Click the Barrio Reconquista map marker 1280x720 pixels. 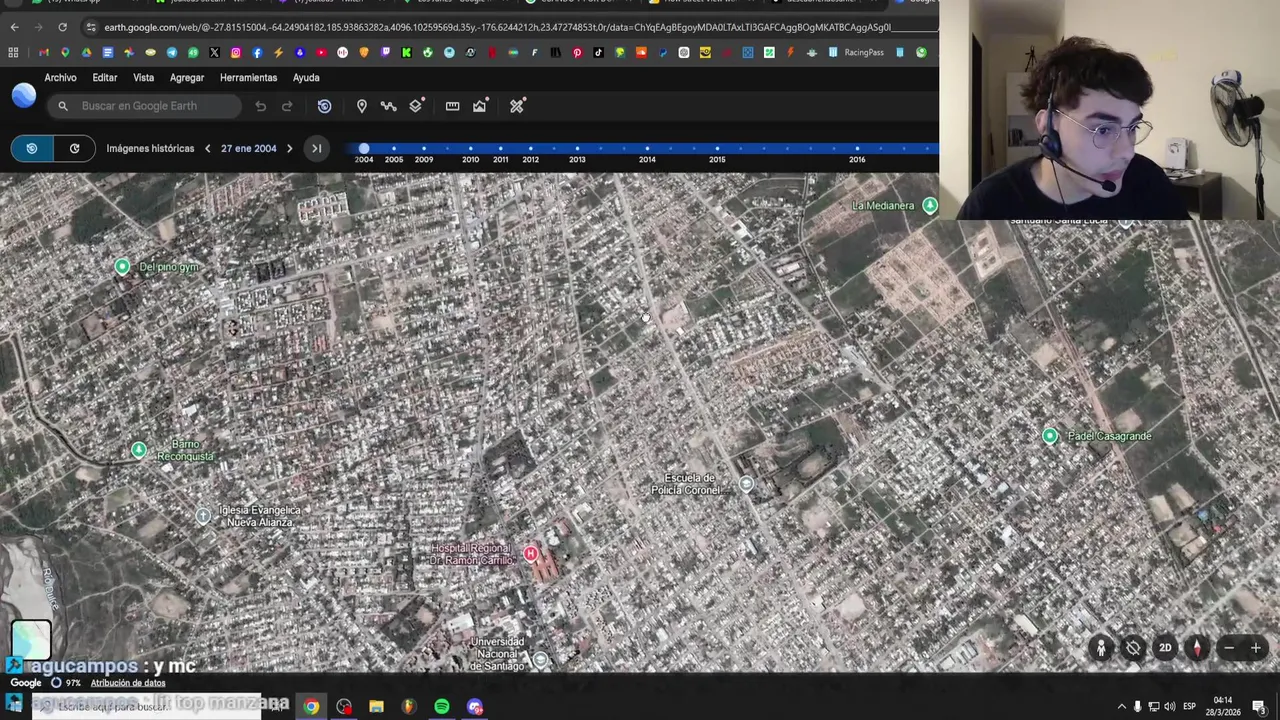click(139, 451)
